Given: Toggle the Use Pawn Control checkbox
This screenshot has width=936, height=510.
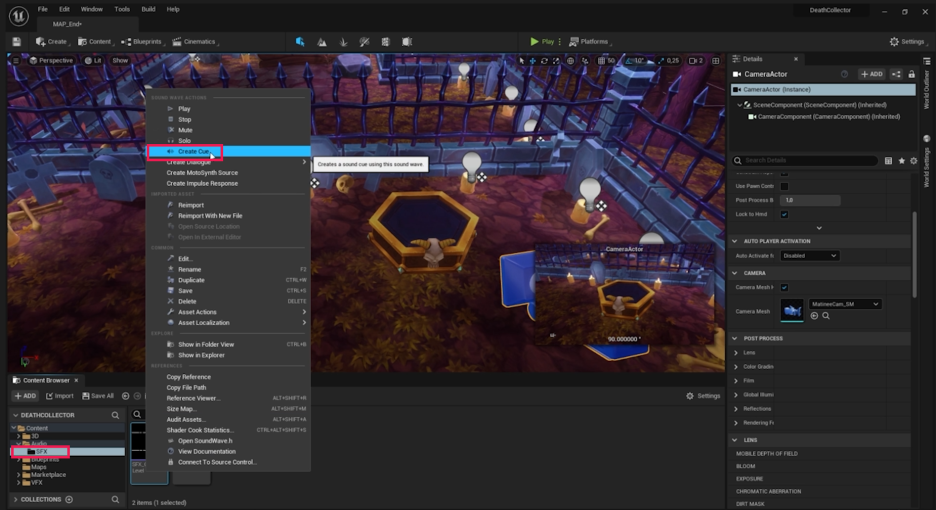Looking at the screenshot, I should (784, 186).
